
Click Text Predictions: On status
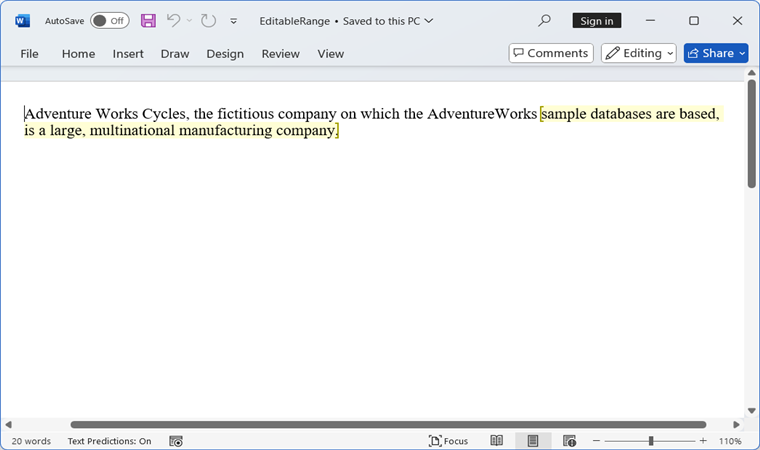(x=110, y=441)
